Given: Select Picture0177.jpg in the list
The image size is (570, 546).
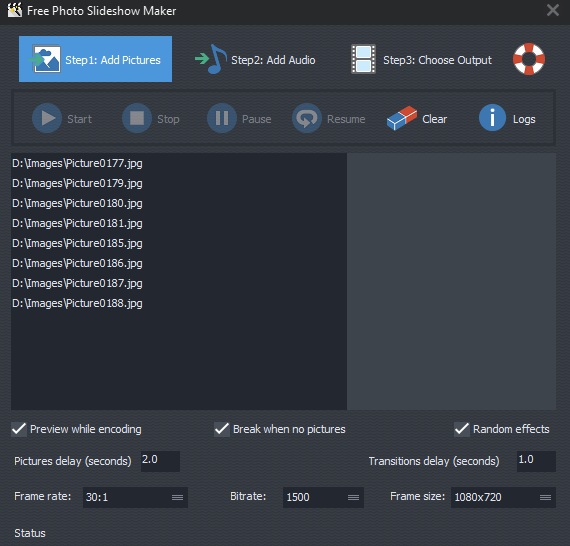Looking at the screenshot, I should tap(178, 163).
